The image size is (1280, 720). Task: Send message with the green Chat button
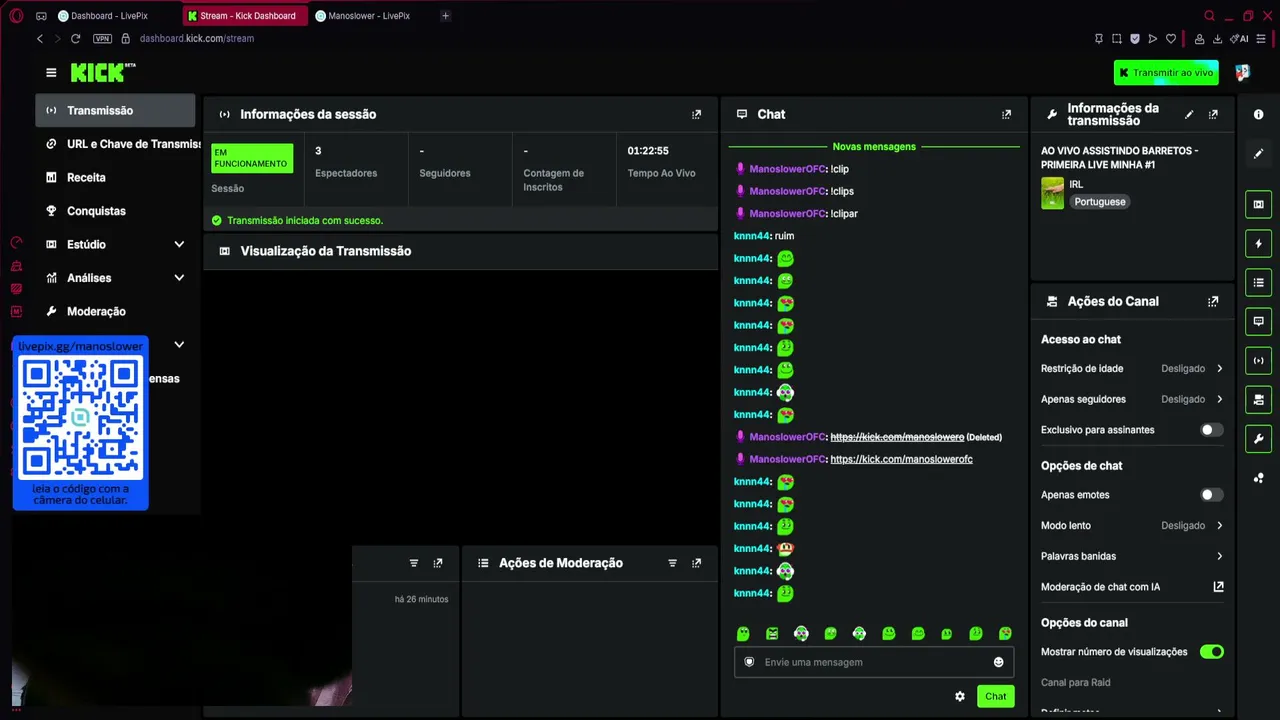point(995,696)
